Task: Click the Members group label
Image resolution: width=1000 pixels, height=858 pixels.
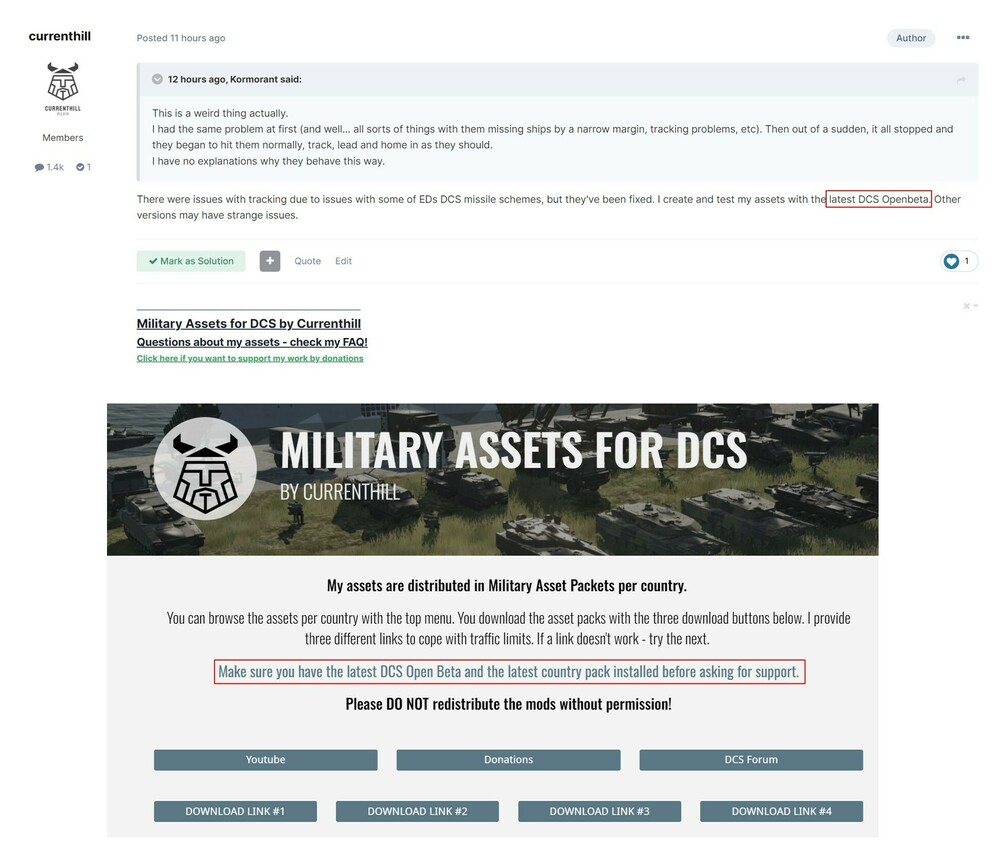Action: pyautogui.click(x=62, y=138)
